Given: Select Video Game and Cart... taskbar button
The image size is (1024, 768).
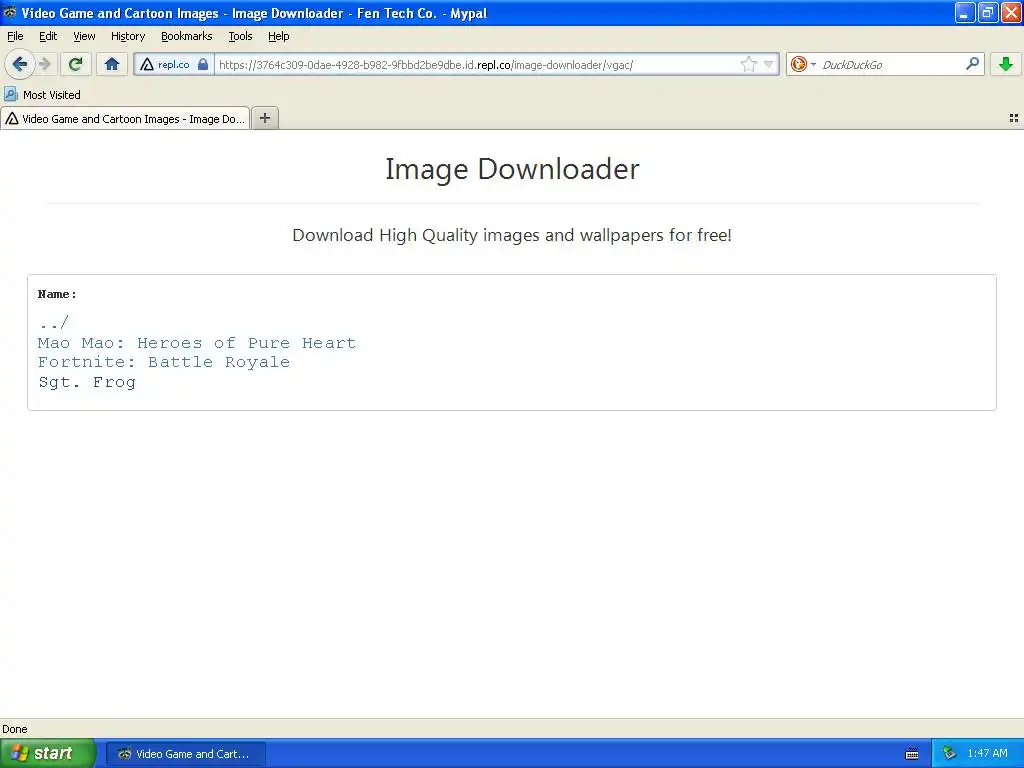Looking at the screenshot, I should point(186,754).
